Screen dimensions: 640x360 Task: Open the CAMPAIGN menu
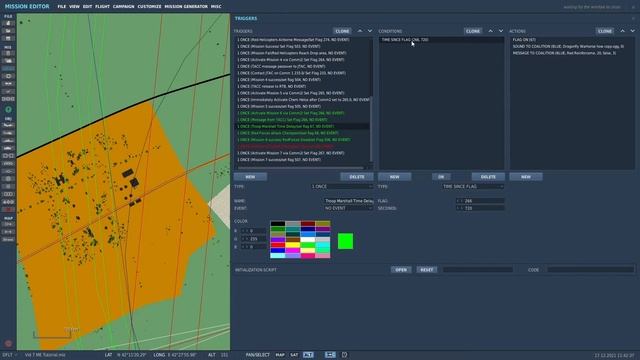click(124, 7)
